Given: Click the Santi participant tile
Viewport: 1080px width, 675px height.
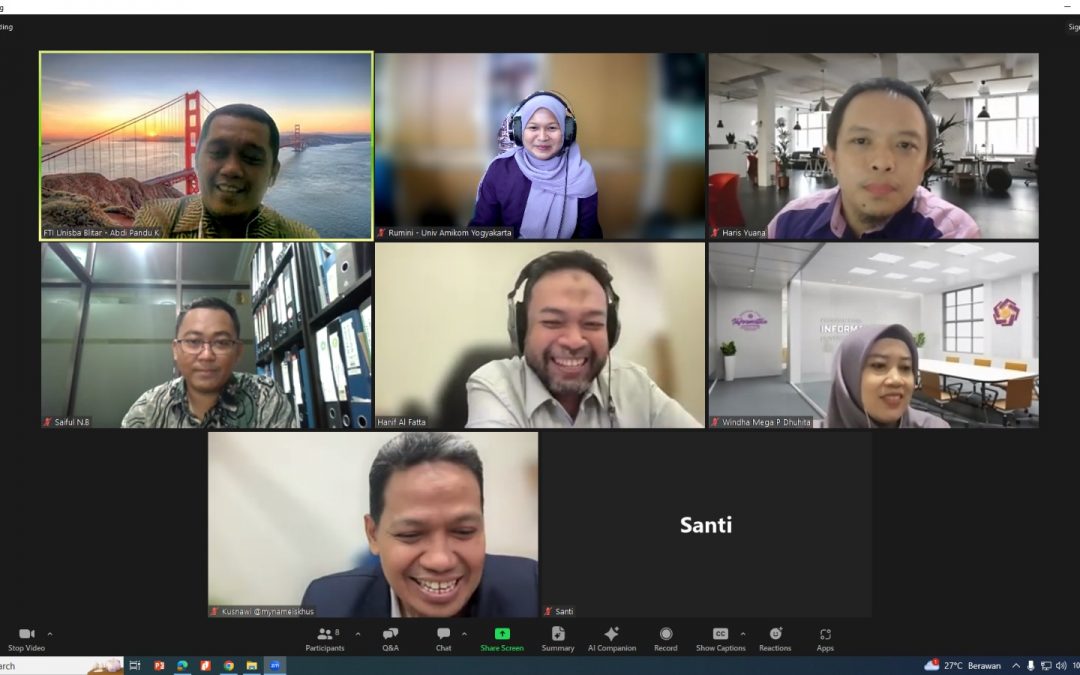Looking at the screenshot, I should pyautogui.click(x=705, y=524).
